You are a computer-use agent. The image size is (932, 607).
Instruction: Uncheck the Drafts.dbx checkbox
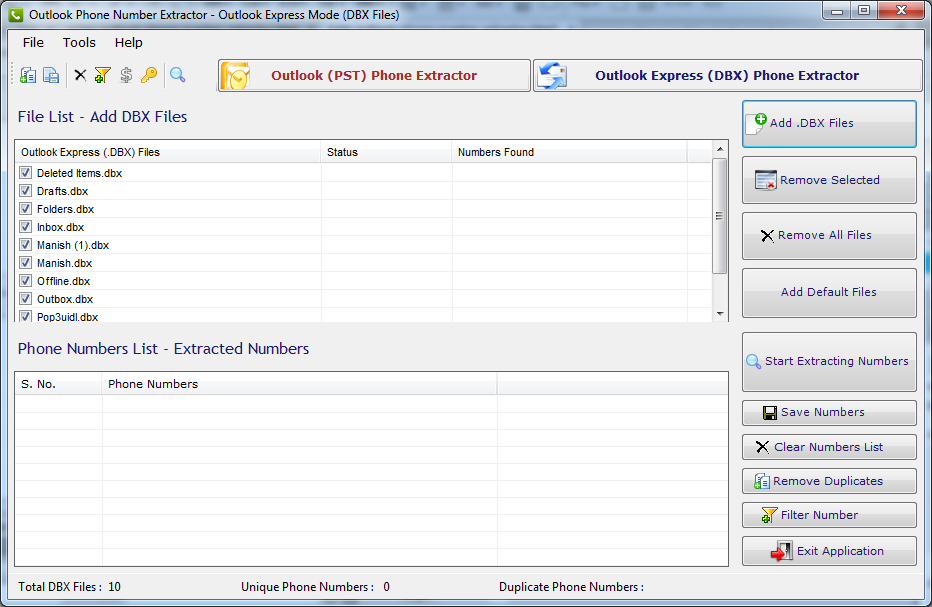click(x=26, y=191)
